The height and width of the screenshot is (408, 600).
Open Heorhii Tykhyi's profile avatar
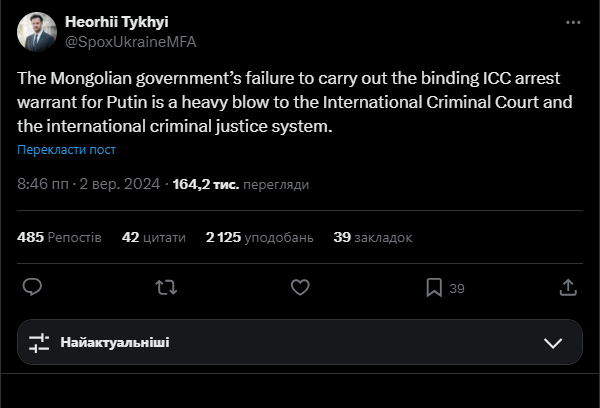[x=36, y=32]
